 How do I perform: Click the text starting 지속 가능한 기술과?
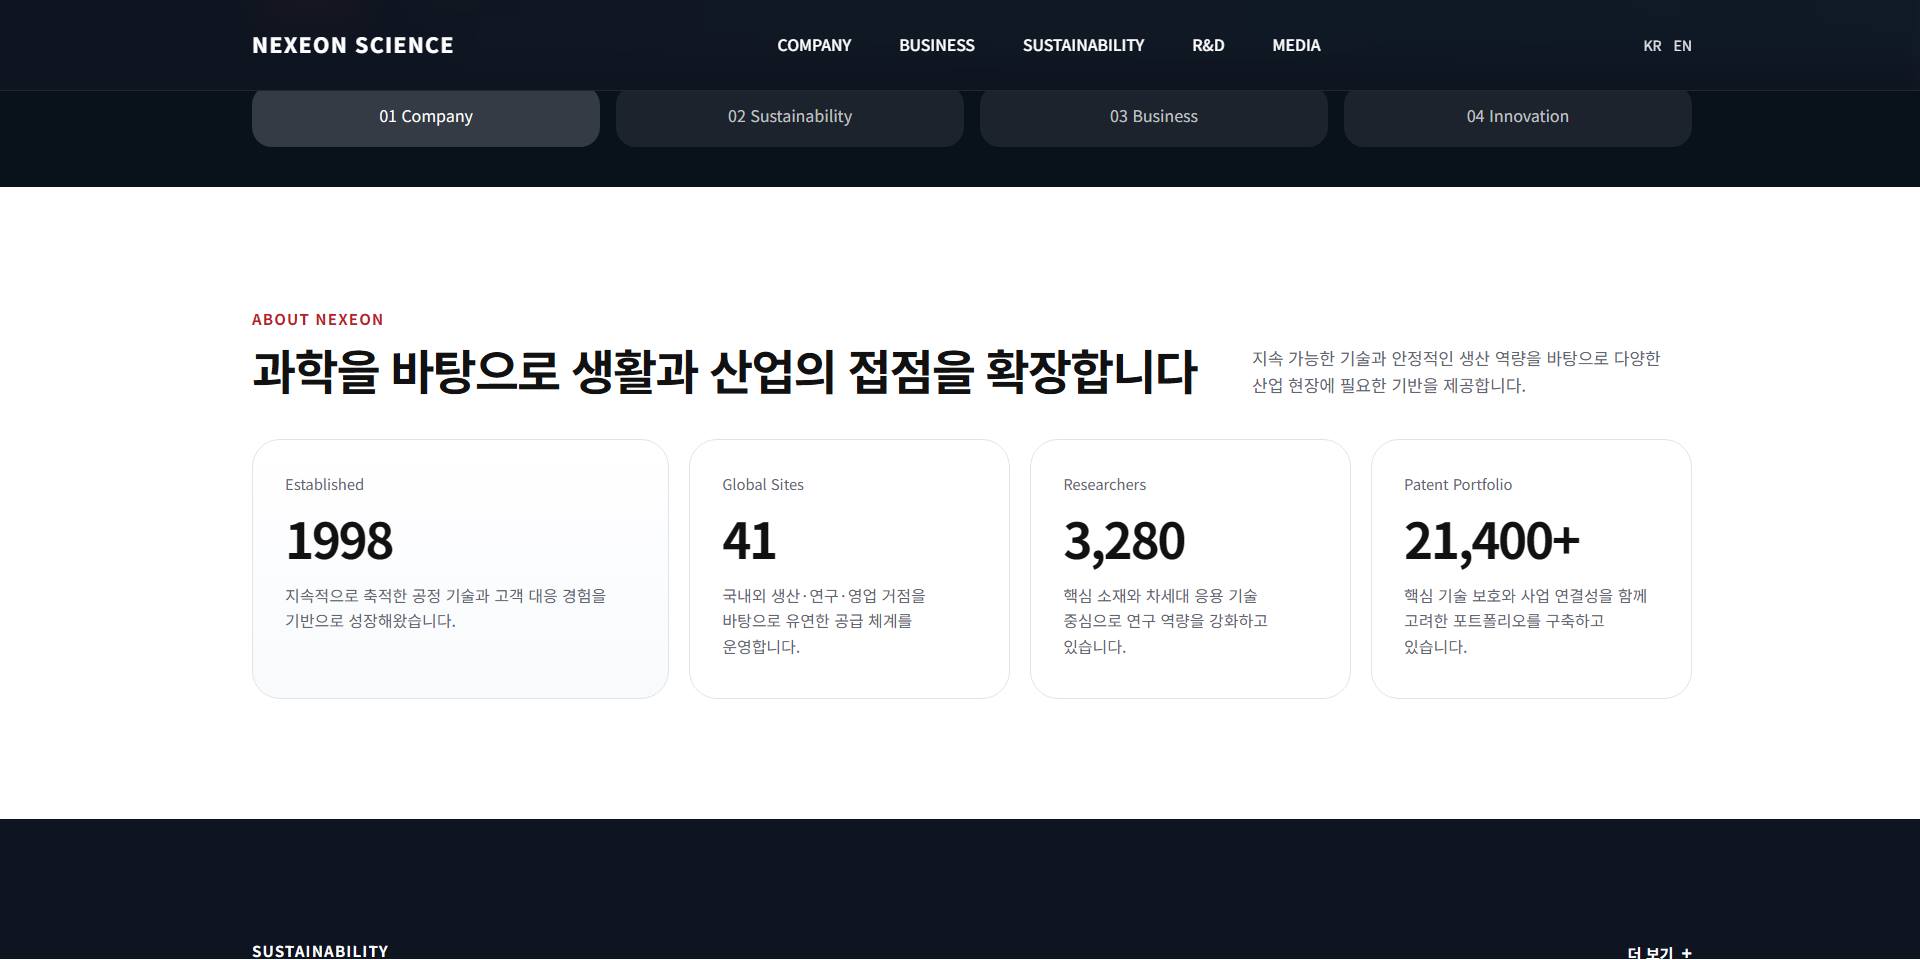click(1456, 372)
